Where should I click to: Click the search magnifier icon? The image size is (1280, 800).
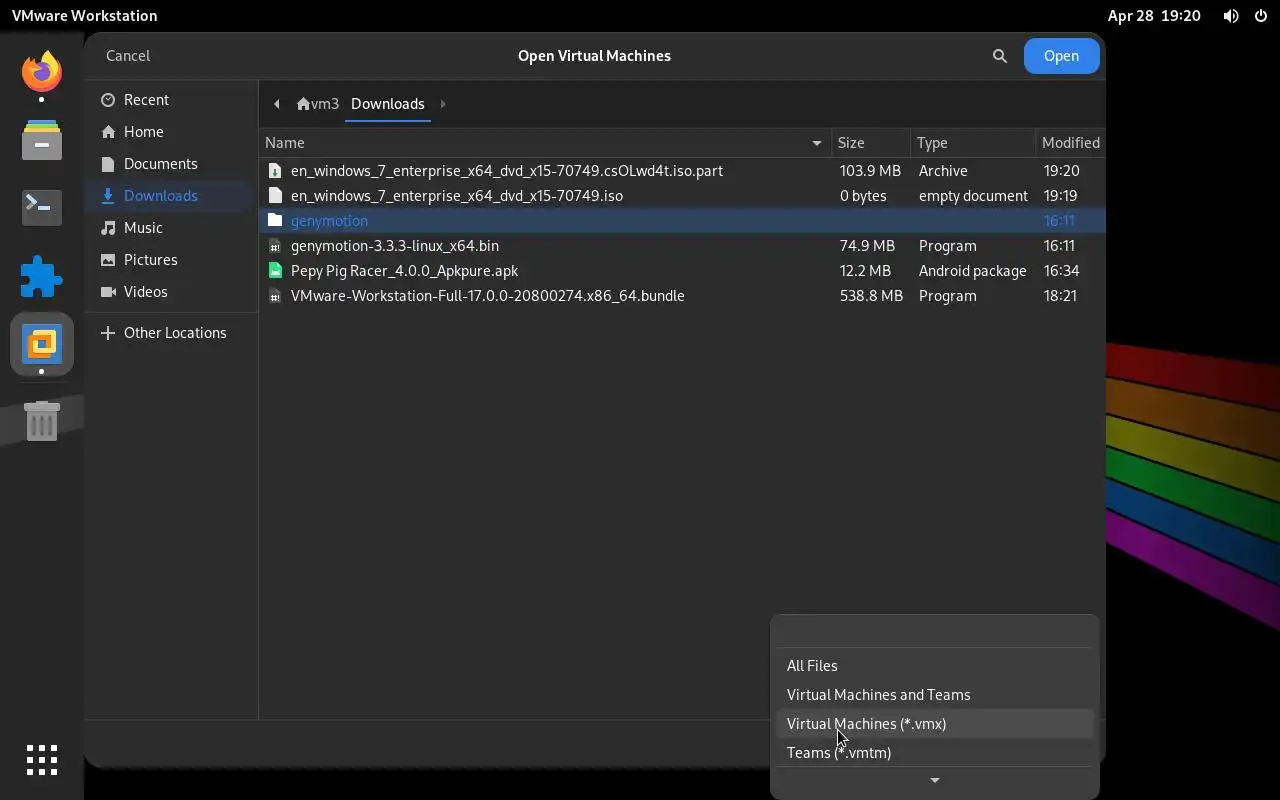coord(999,56)
